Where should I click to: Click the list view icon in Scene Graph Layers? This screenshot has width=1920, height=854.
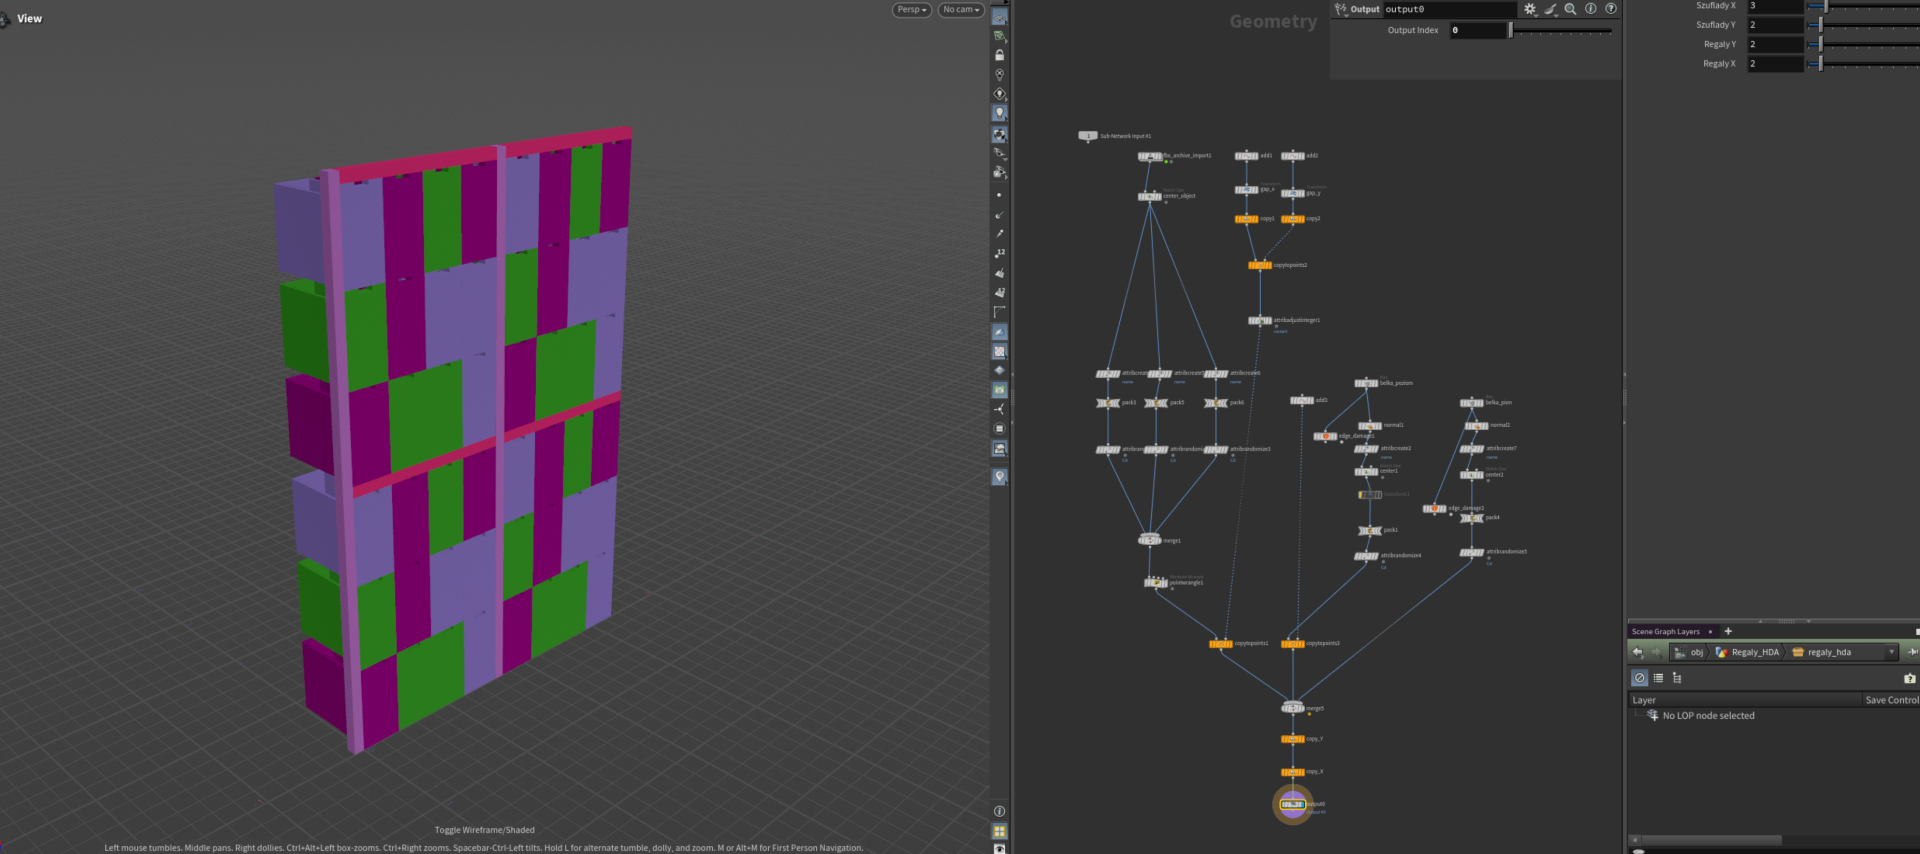click(x=1658, y=678)
